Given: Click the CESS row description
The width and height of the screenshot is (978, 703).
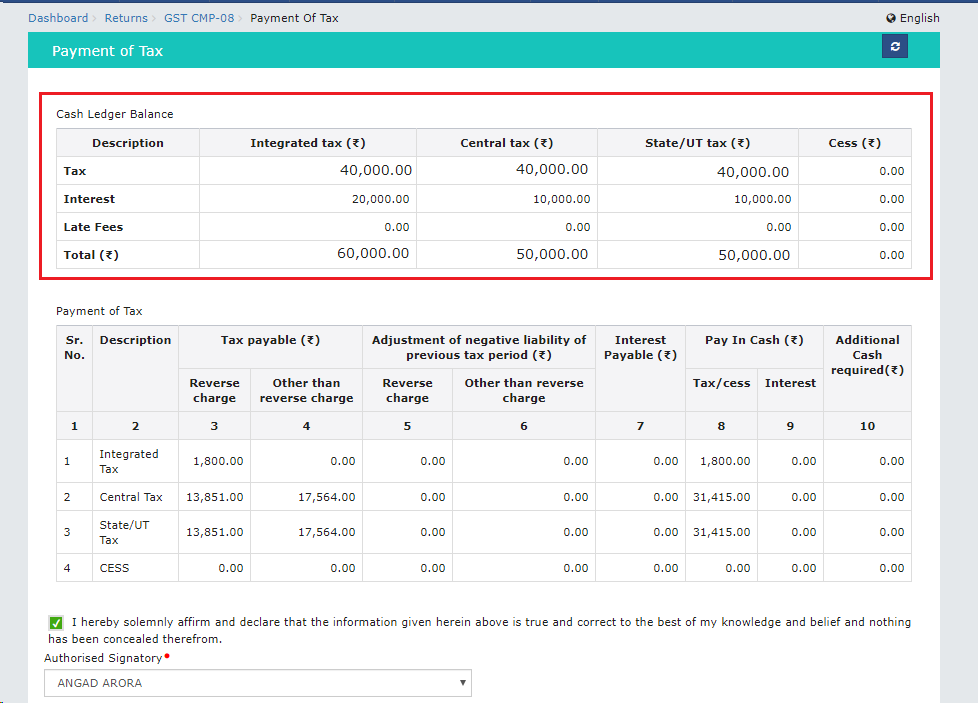Looking at the screenshot, I should click(114, 568).
